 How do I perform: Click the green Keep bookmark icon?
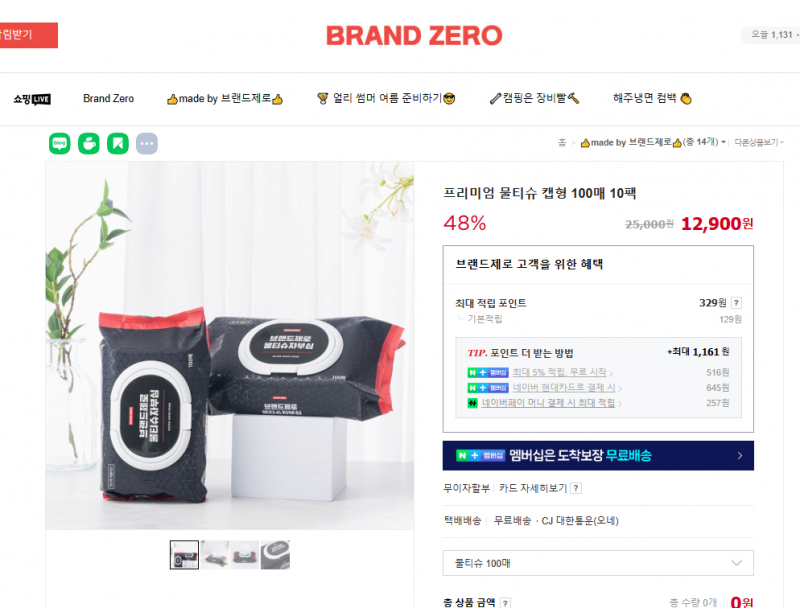point(118,143)
